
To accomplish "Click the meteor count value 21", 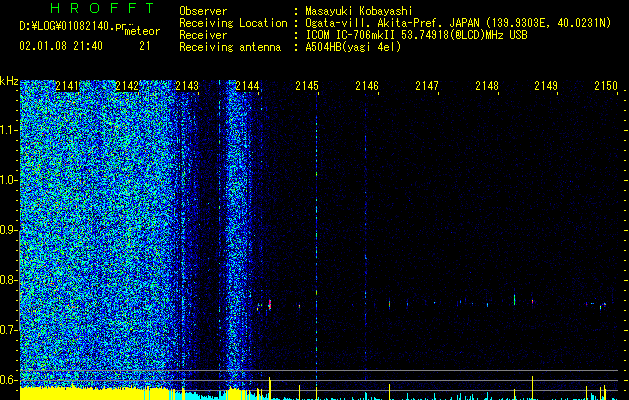I will pos(145,46).
